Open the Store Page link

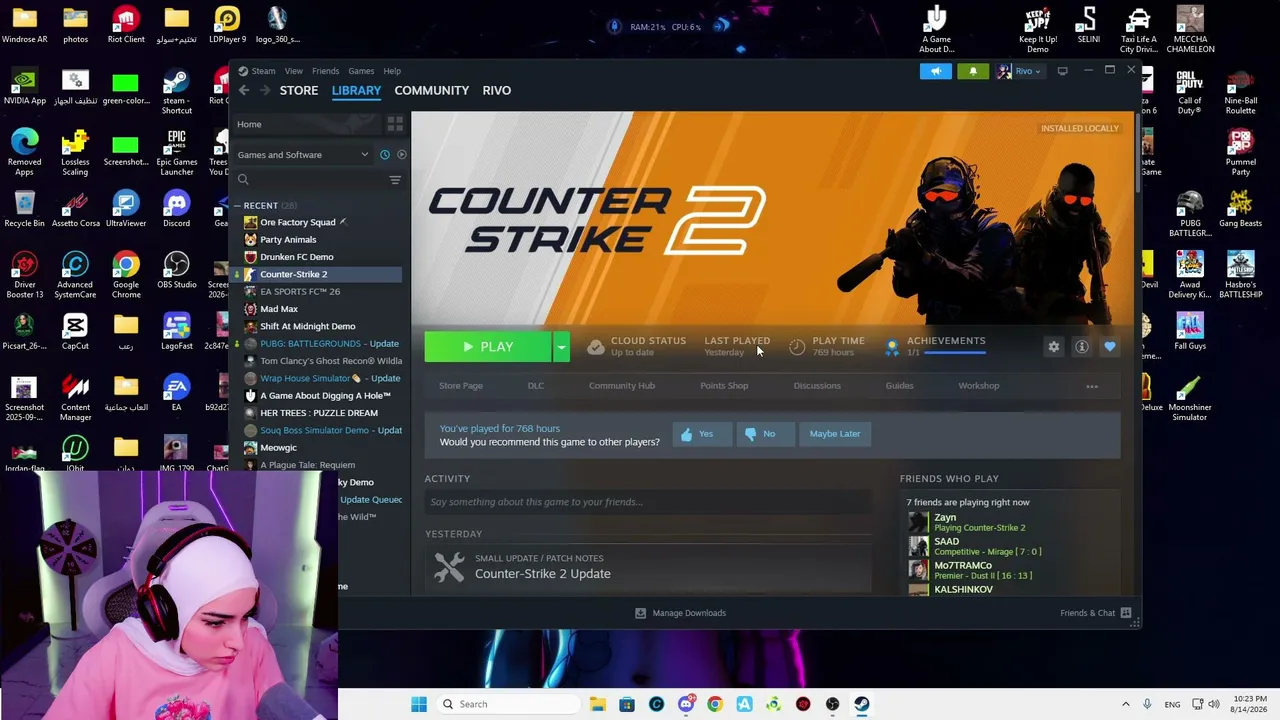click(461, 385)
